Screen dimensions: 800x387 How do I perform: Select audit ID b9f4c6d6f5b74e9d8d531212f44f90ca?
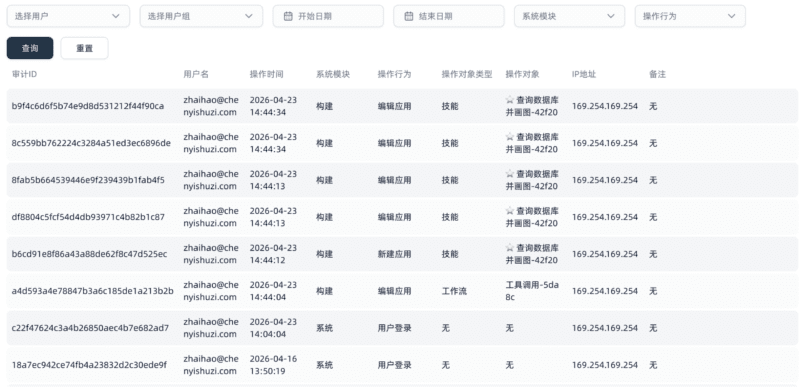point(88,106)
